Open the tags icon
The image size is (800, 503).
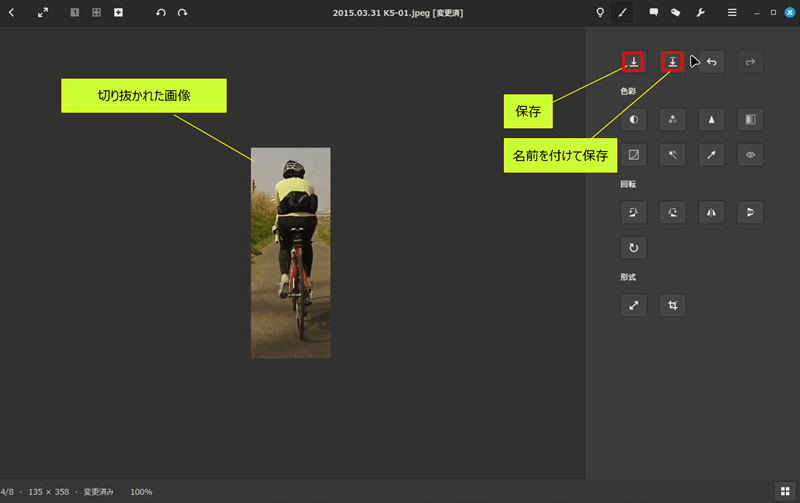click(676, 12)
